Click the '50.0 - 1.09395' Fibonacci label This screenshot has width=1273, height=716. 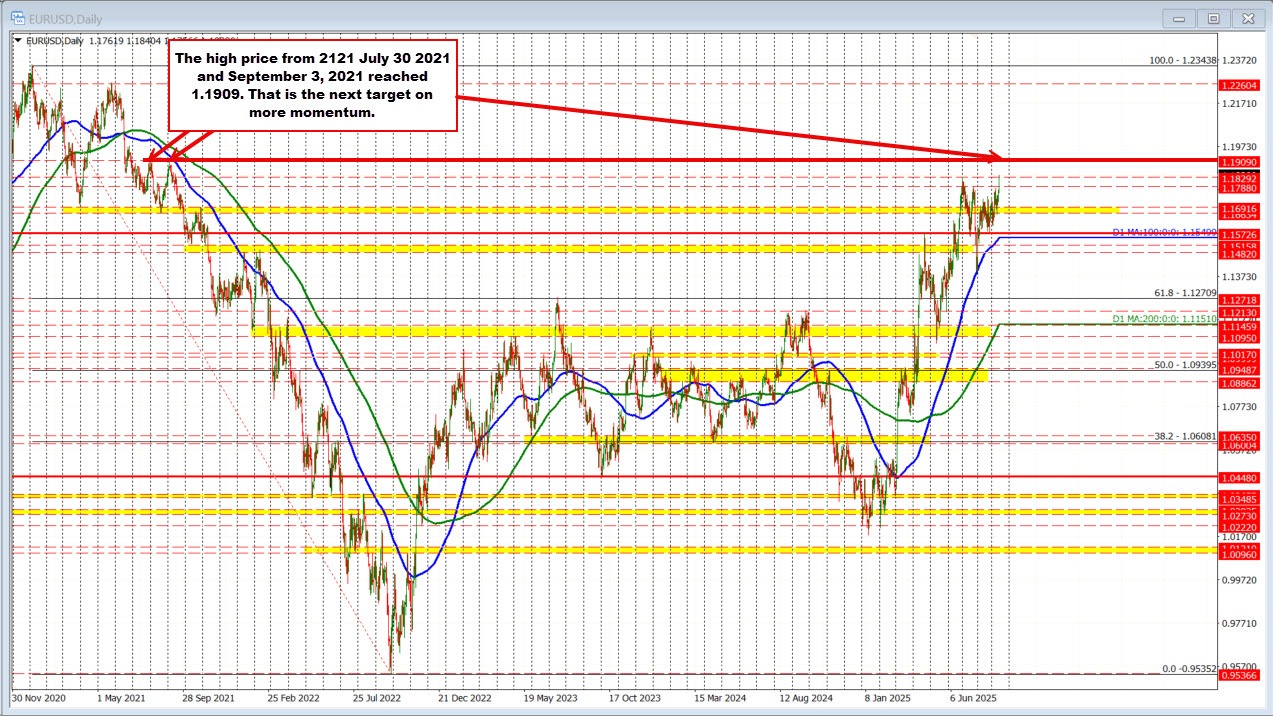pos(1185,365)
